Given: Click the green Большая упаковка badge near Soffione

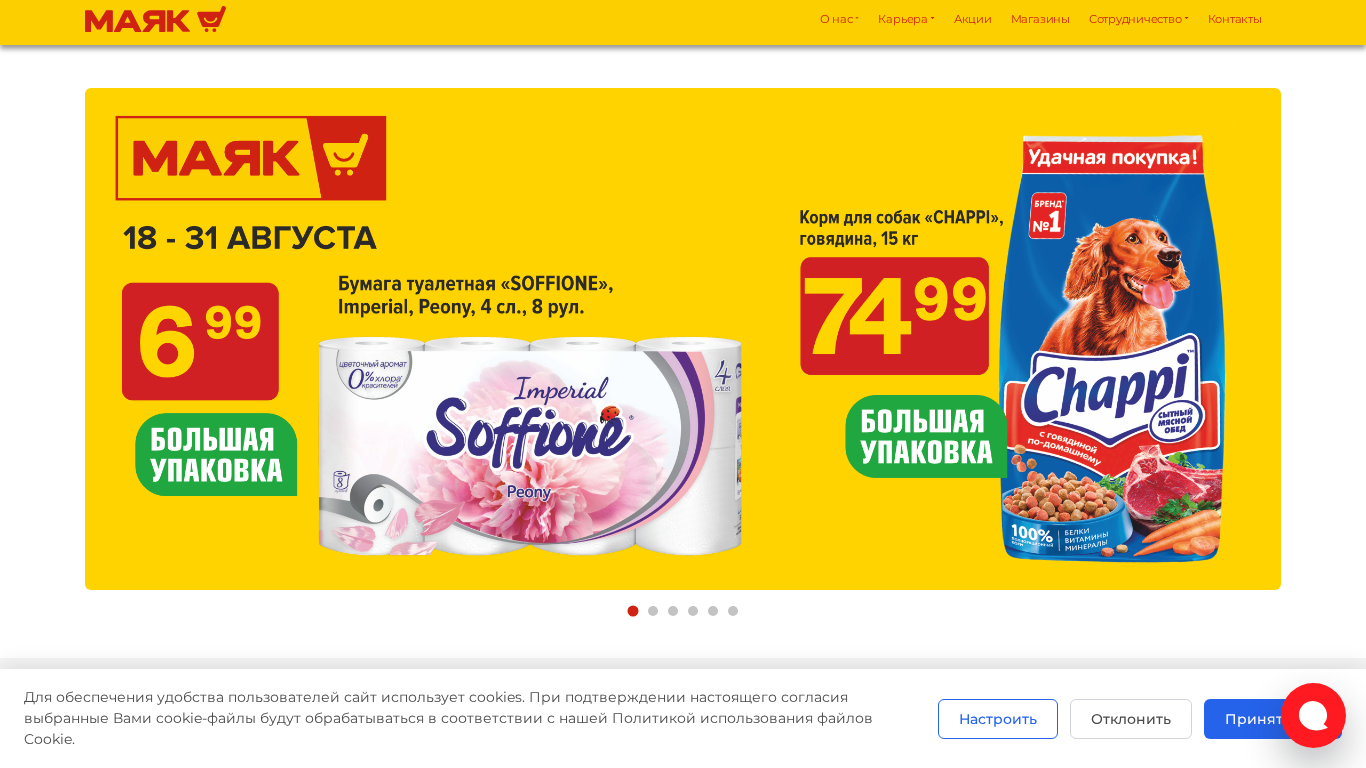Looking at the screenshot, I should click(x=216, y=454).
